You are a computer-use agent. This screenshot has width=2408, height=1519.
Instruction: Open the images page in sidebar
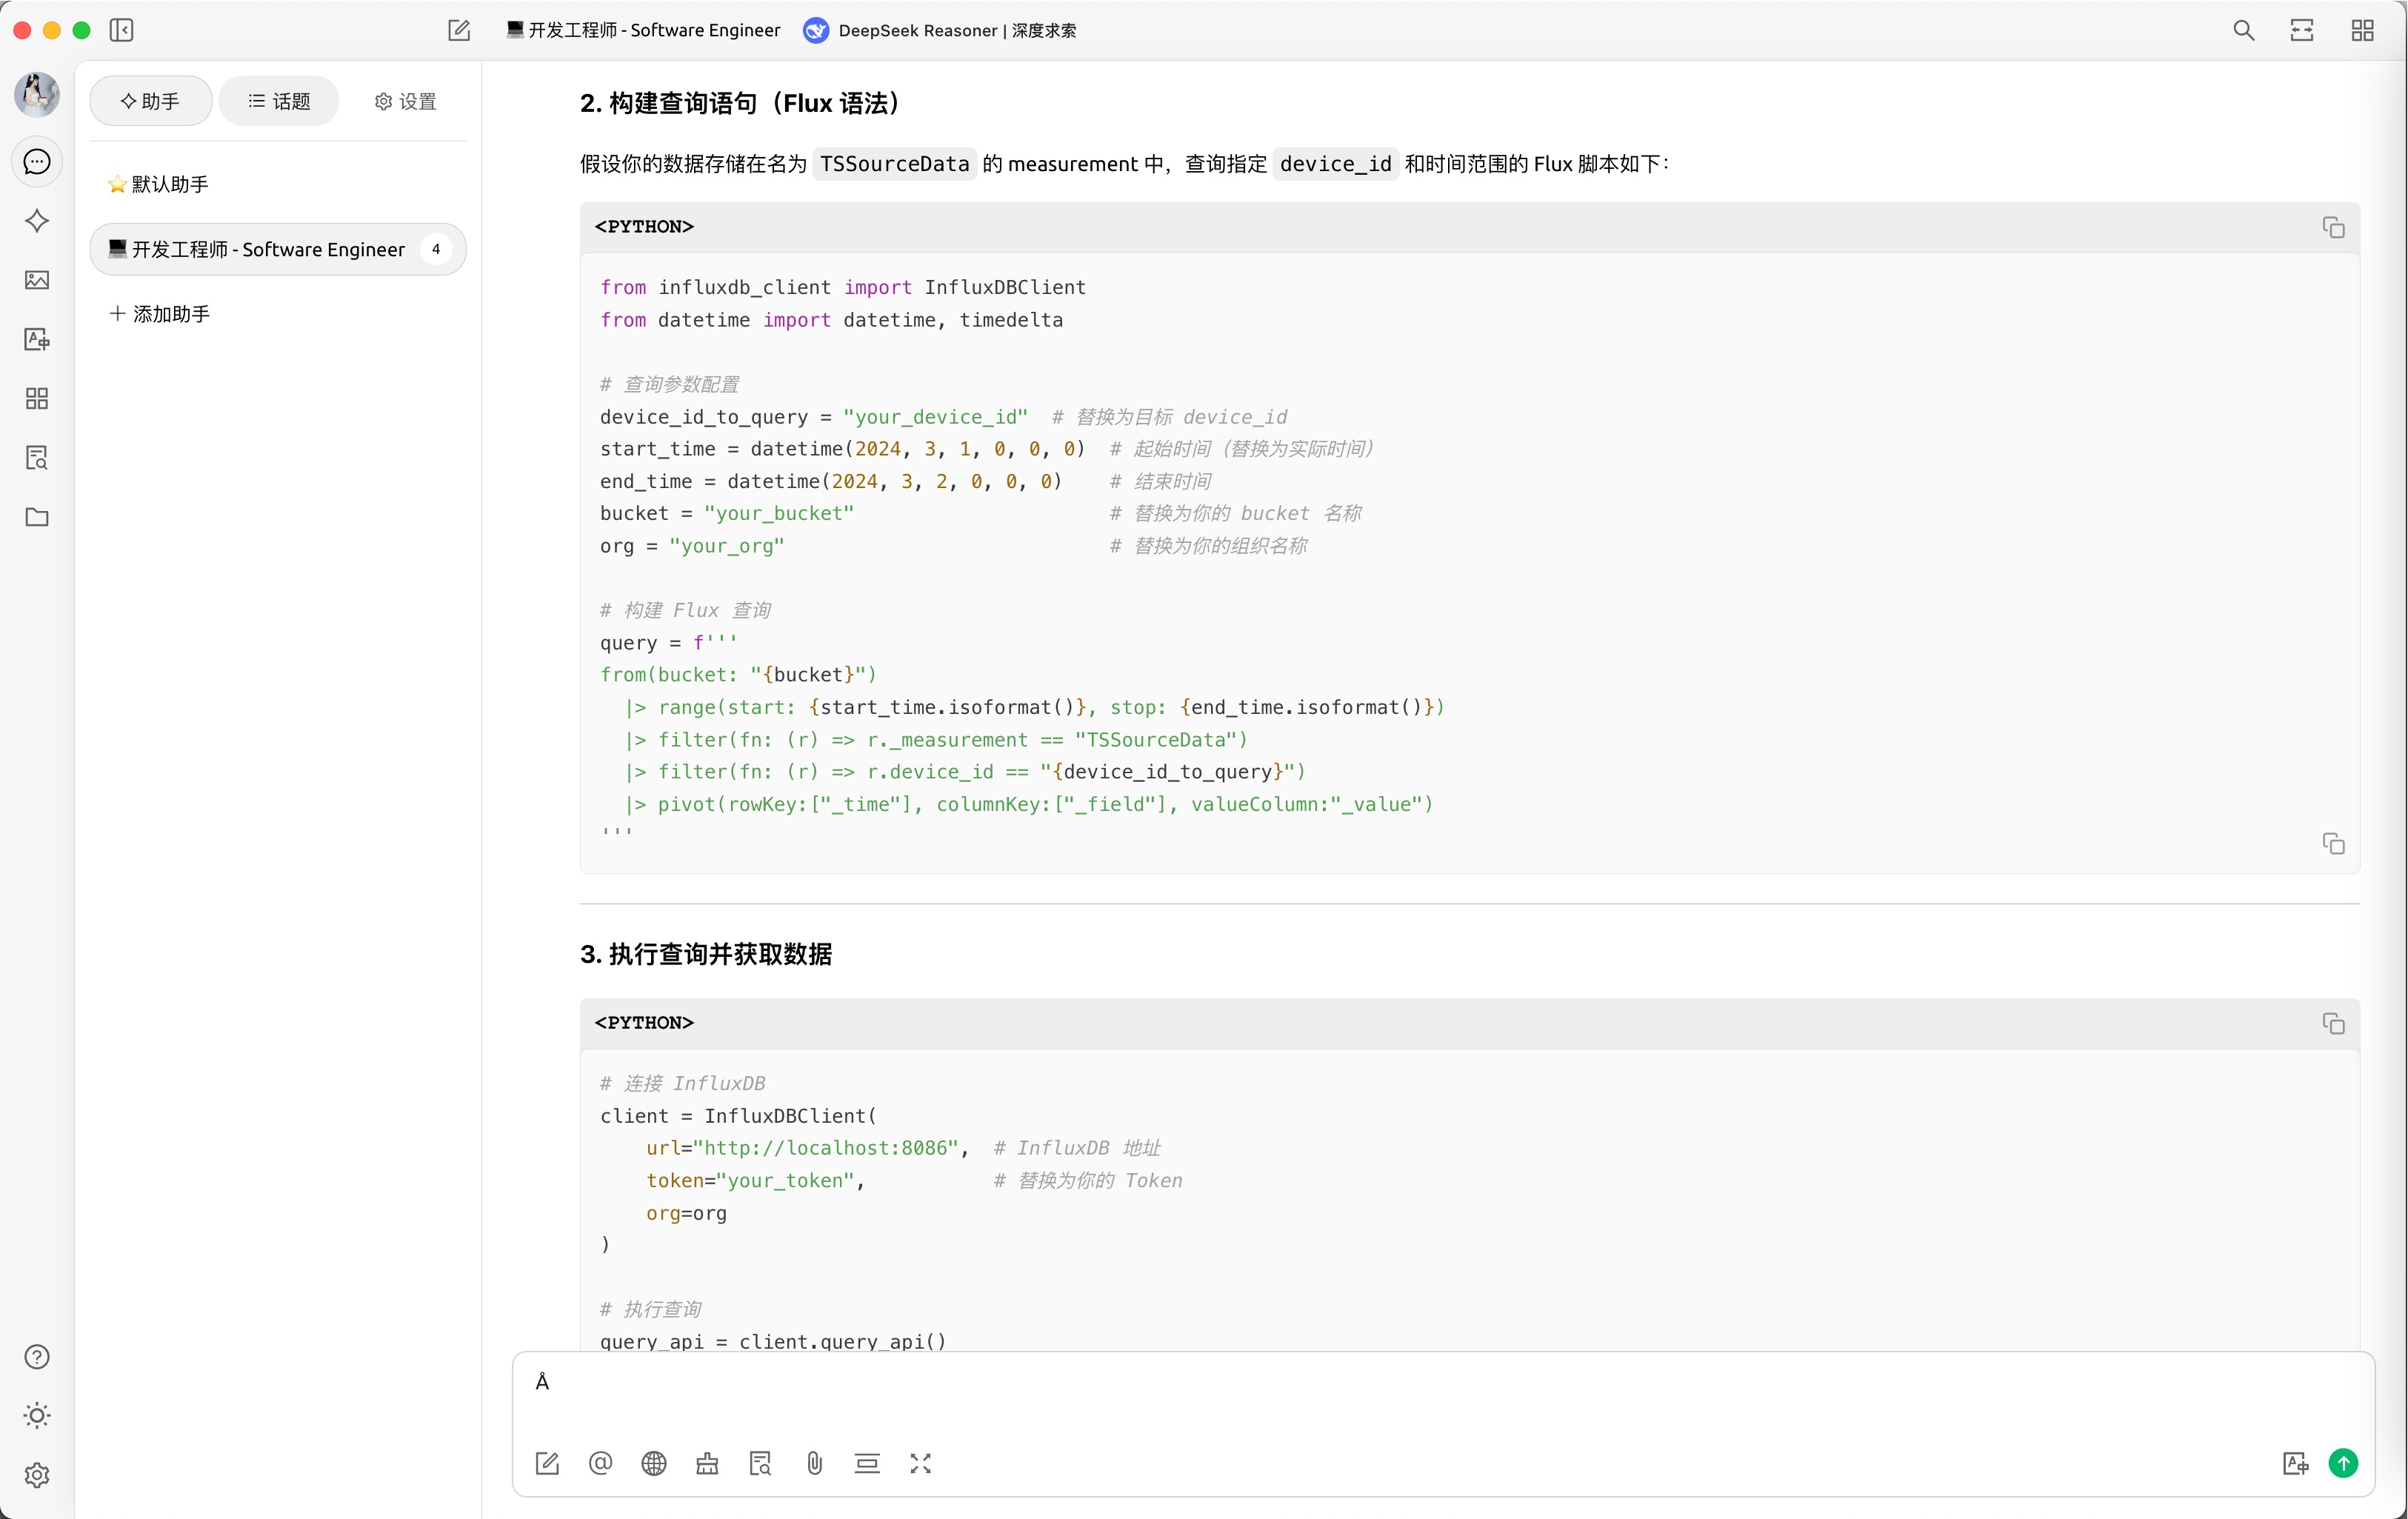click(37, 280)
